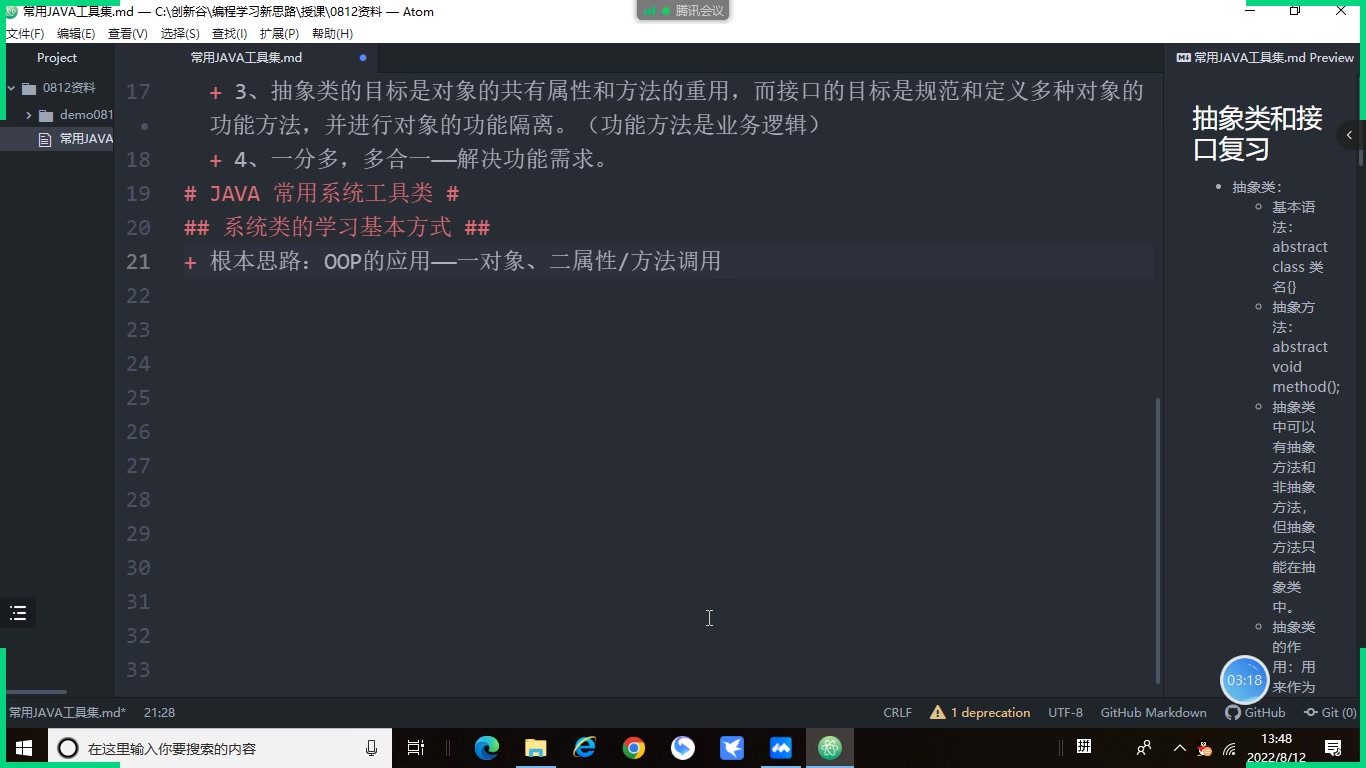Click the deprecation warning triangle icon

tap(937, 713)
